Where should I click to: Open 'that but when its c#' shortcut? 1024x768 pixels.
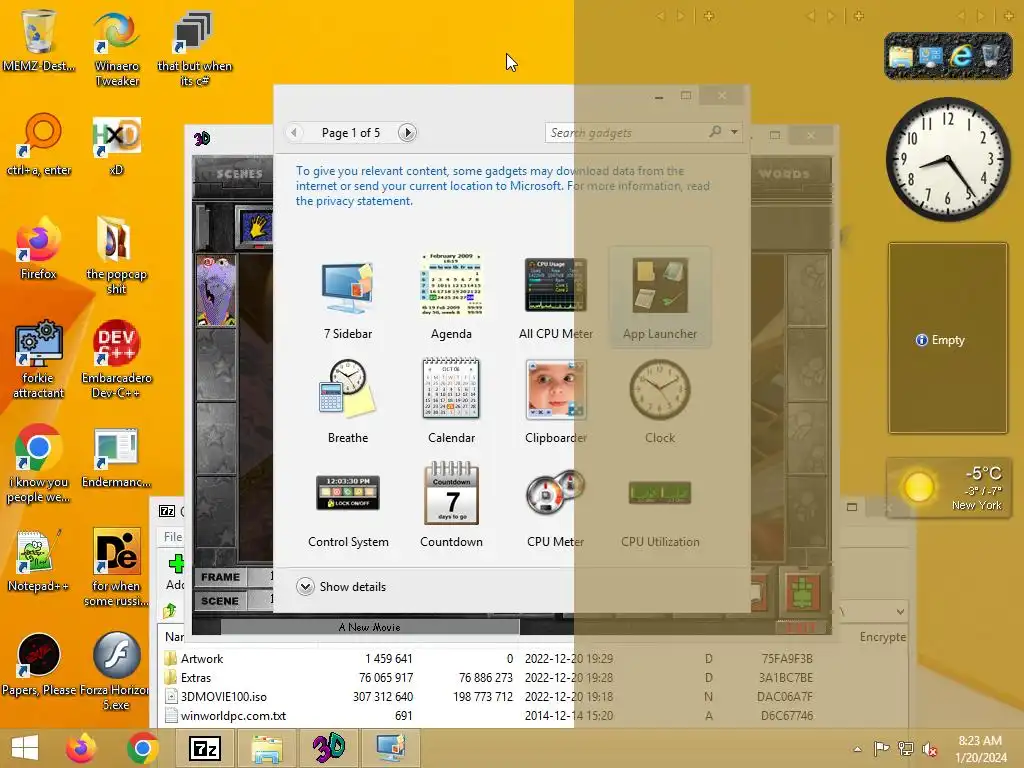click(195, 47)
